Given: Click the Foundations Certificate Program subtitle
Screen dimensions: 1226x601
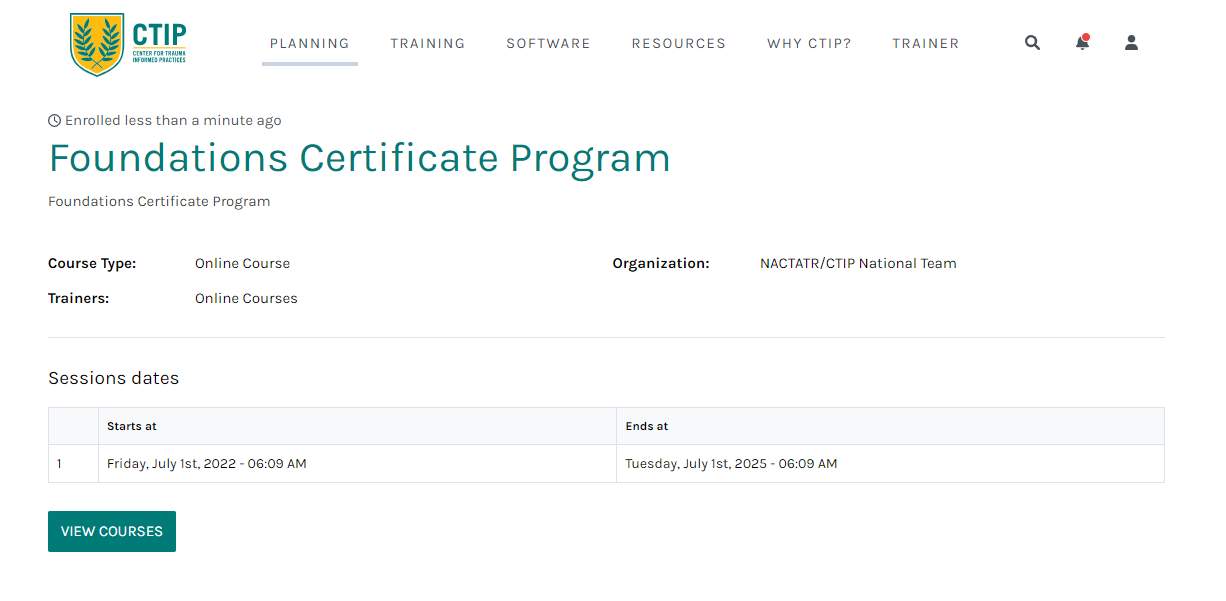Looking at the screenshot, I should pyautogui.click(x=159, y=201).
